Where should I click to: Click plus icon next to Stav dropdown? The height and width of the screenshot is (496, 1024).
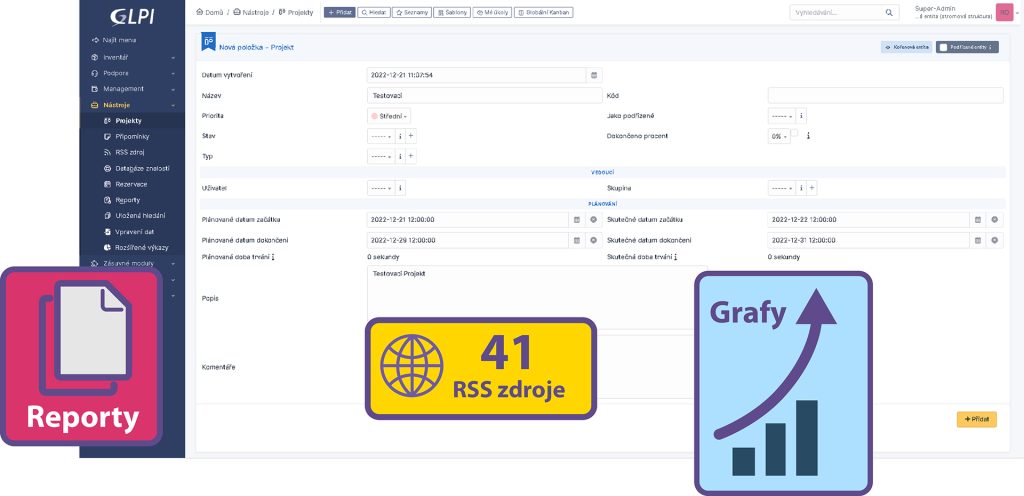pyautogui.click(x=411, y=136)
